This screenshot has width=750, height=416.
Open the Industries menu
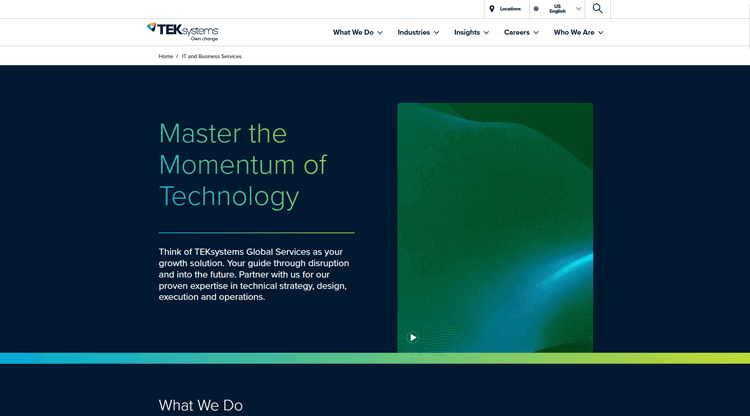[413, 32]
